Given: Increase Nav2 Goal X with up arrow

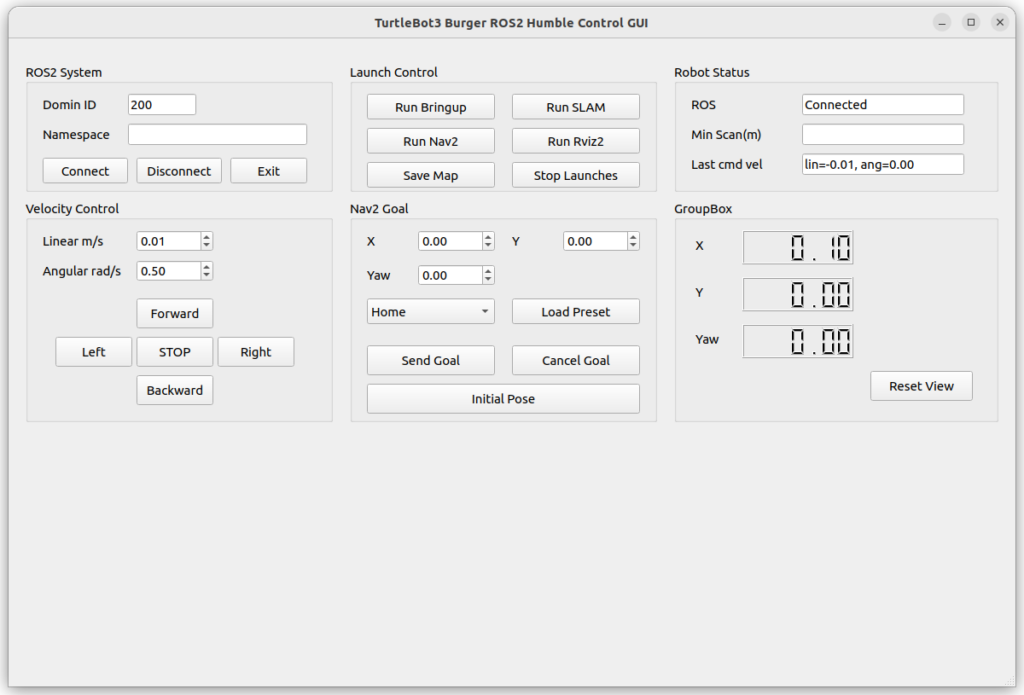Looking at the screenshot, I should coord(488,236).
